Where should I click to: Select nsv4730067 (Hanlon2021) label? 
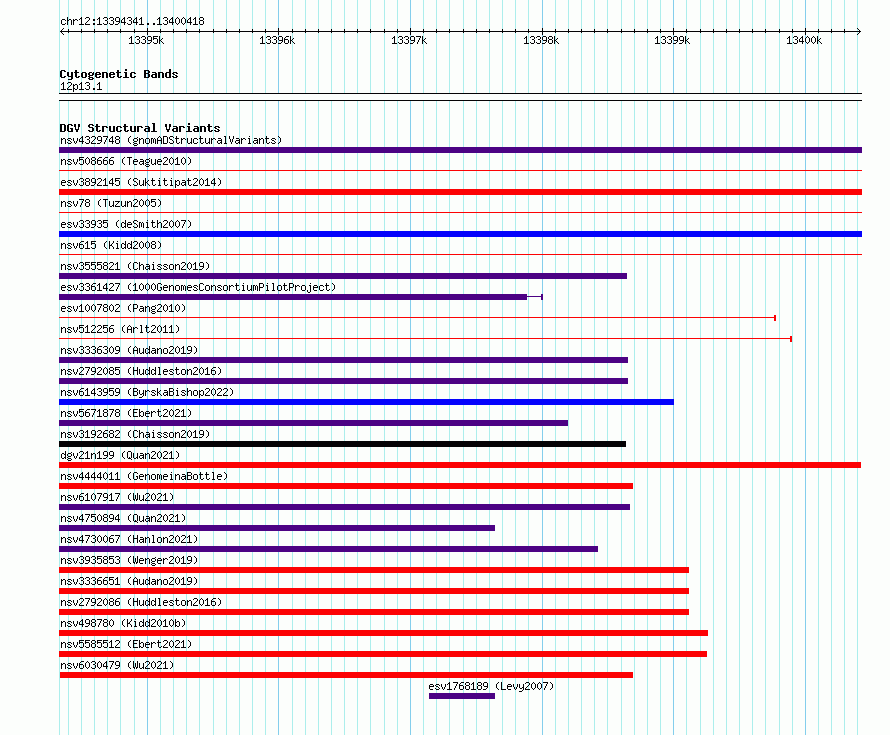[129, 539]
